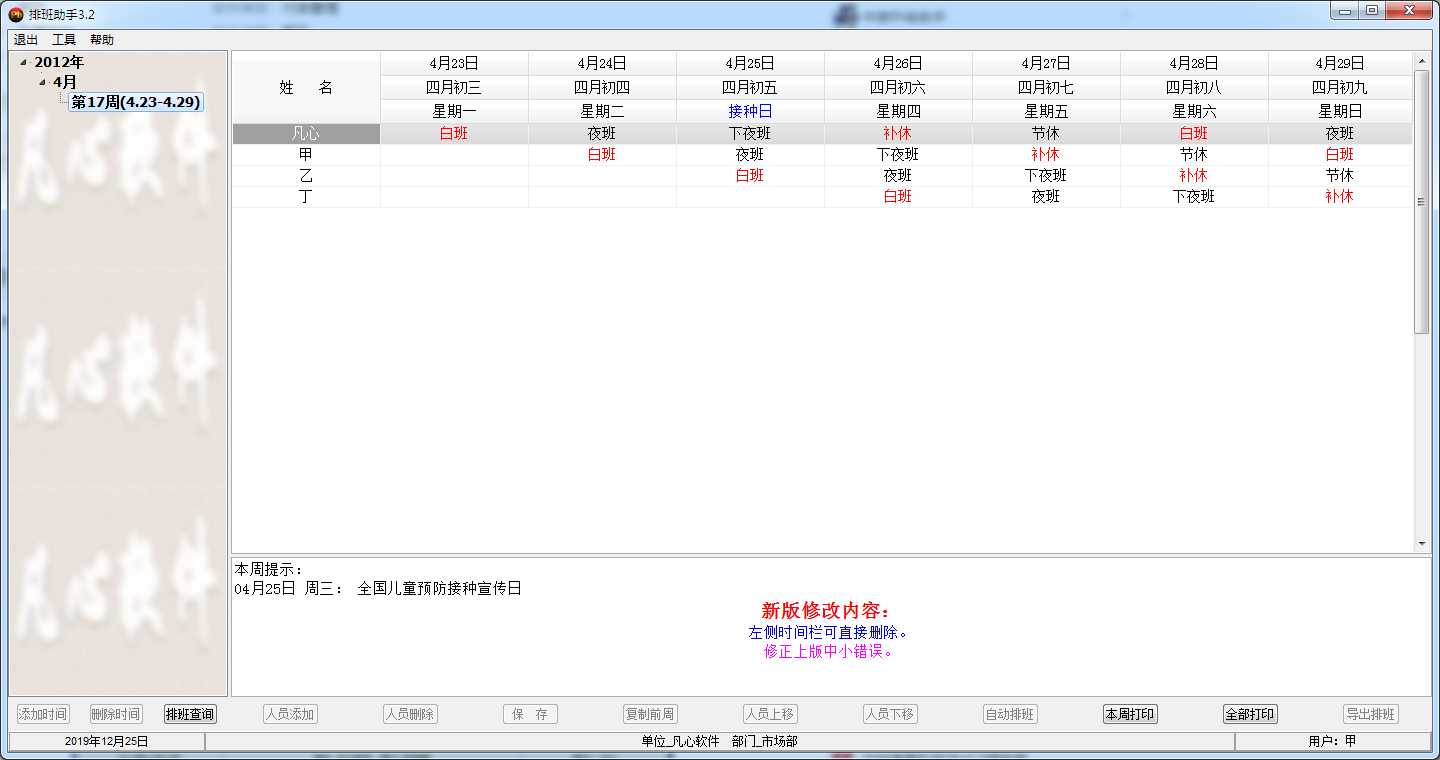Click the 星期六 weekday header
The image size is (1440, 760).
point(1194,111)
